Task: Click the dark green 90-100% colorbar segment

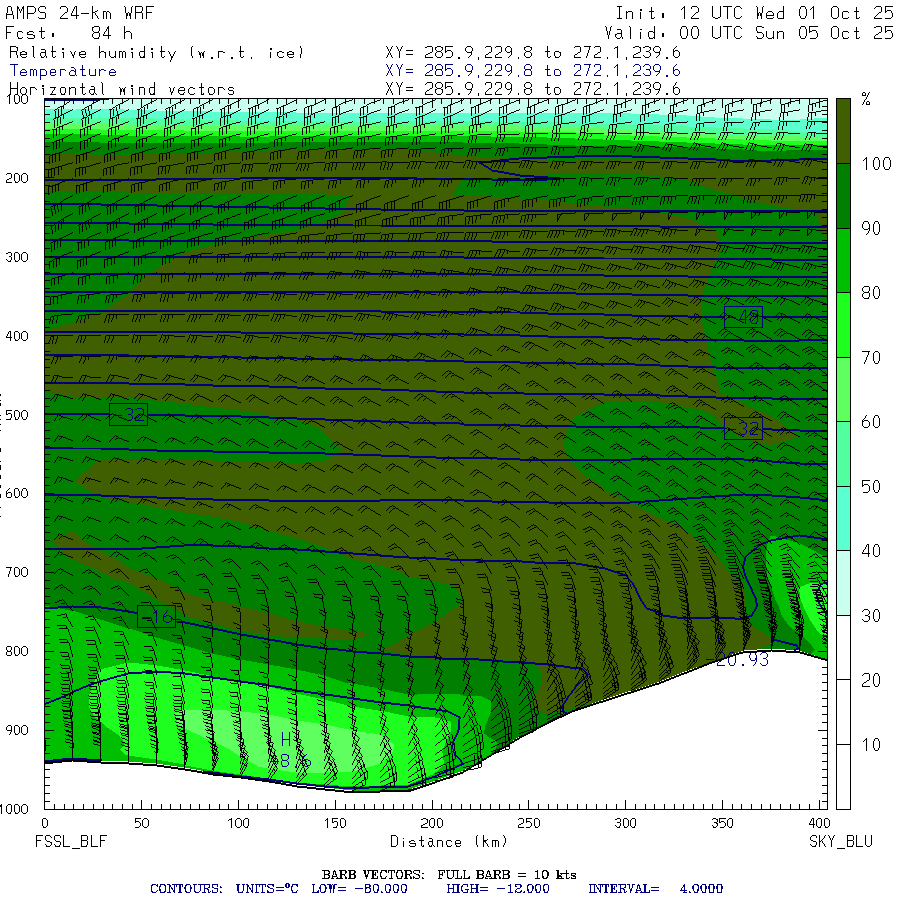Action: click(843, 196)
